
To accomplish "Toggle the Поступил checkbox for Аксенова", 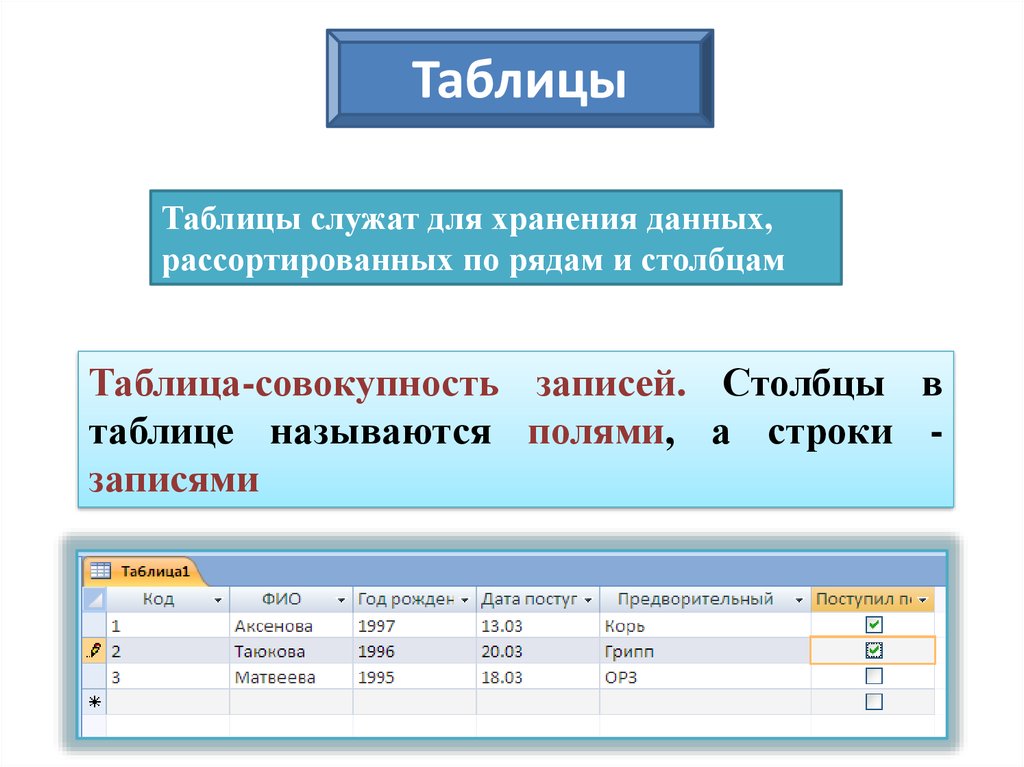I will 874,625.
